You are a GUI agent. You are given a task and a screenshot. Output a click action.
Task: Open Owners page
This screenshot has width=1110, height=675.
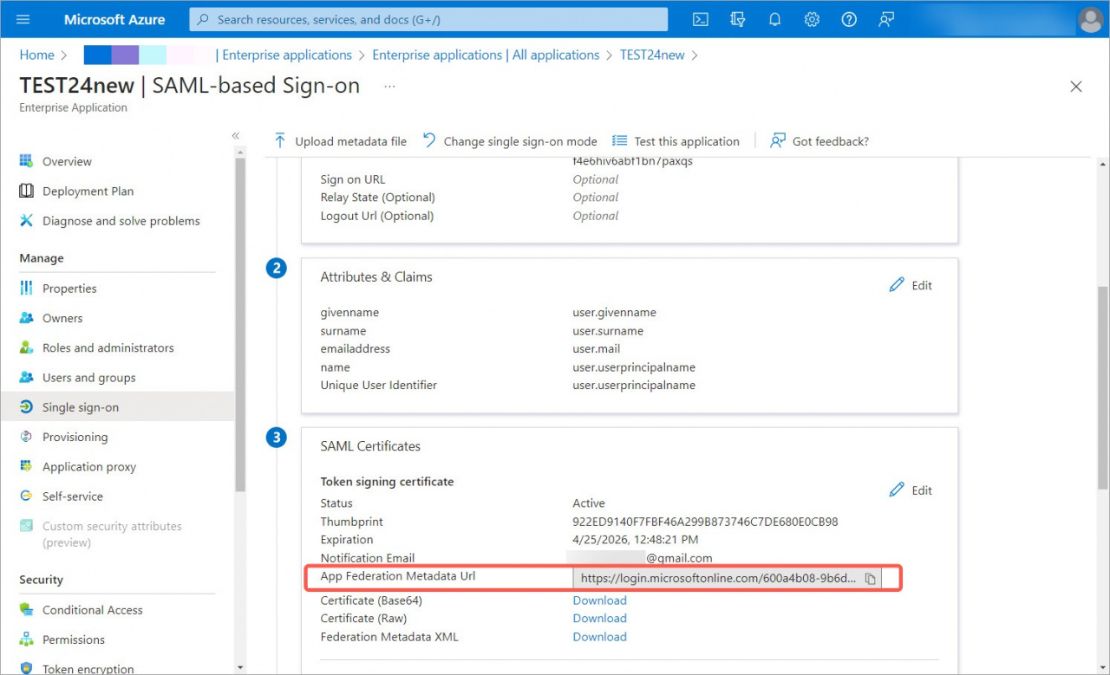(51, 318)
